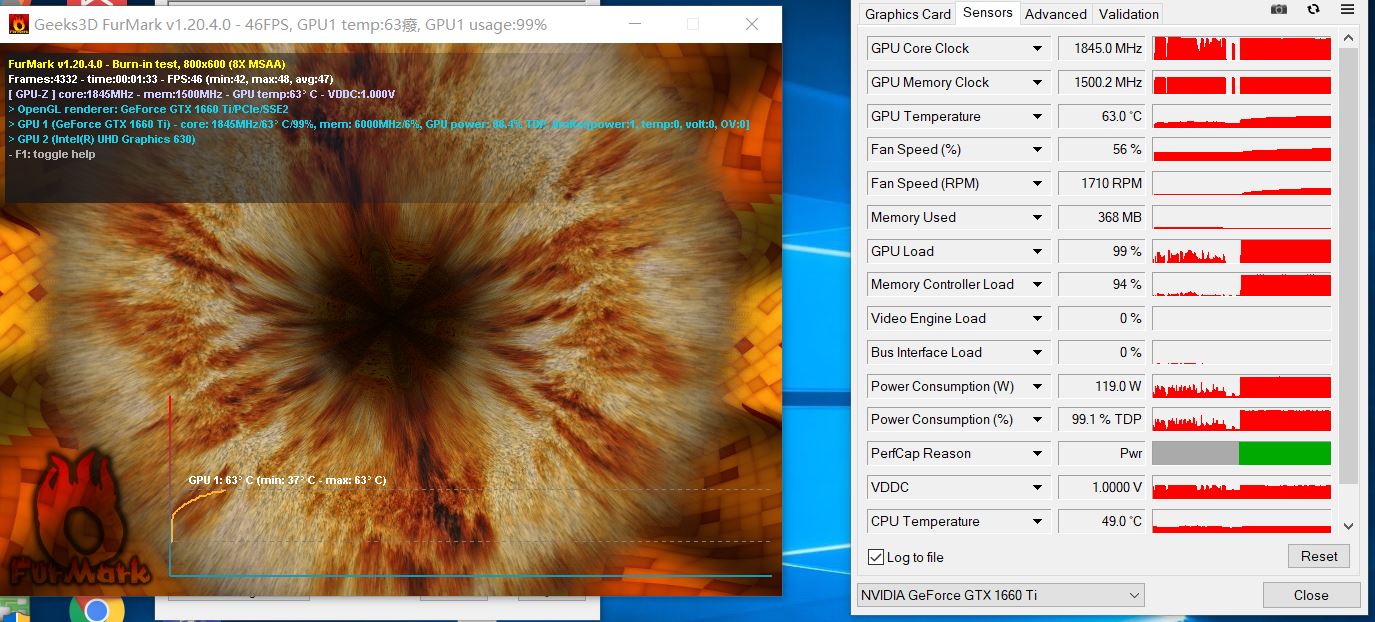Open the Fan Speed (%) dropdown

1038,149
